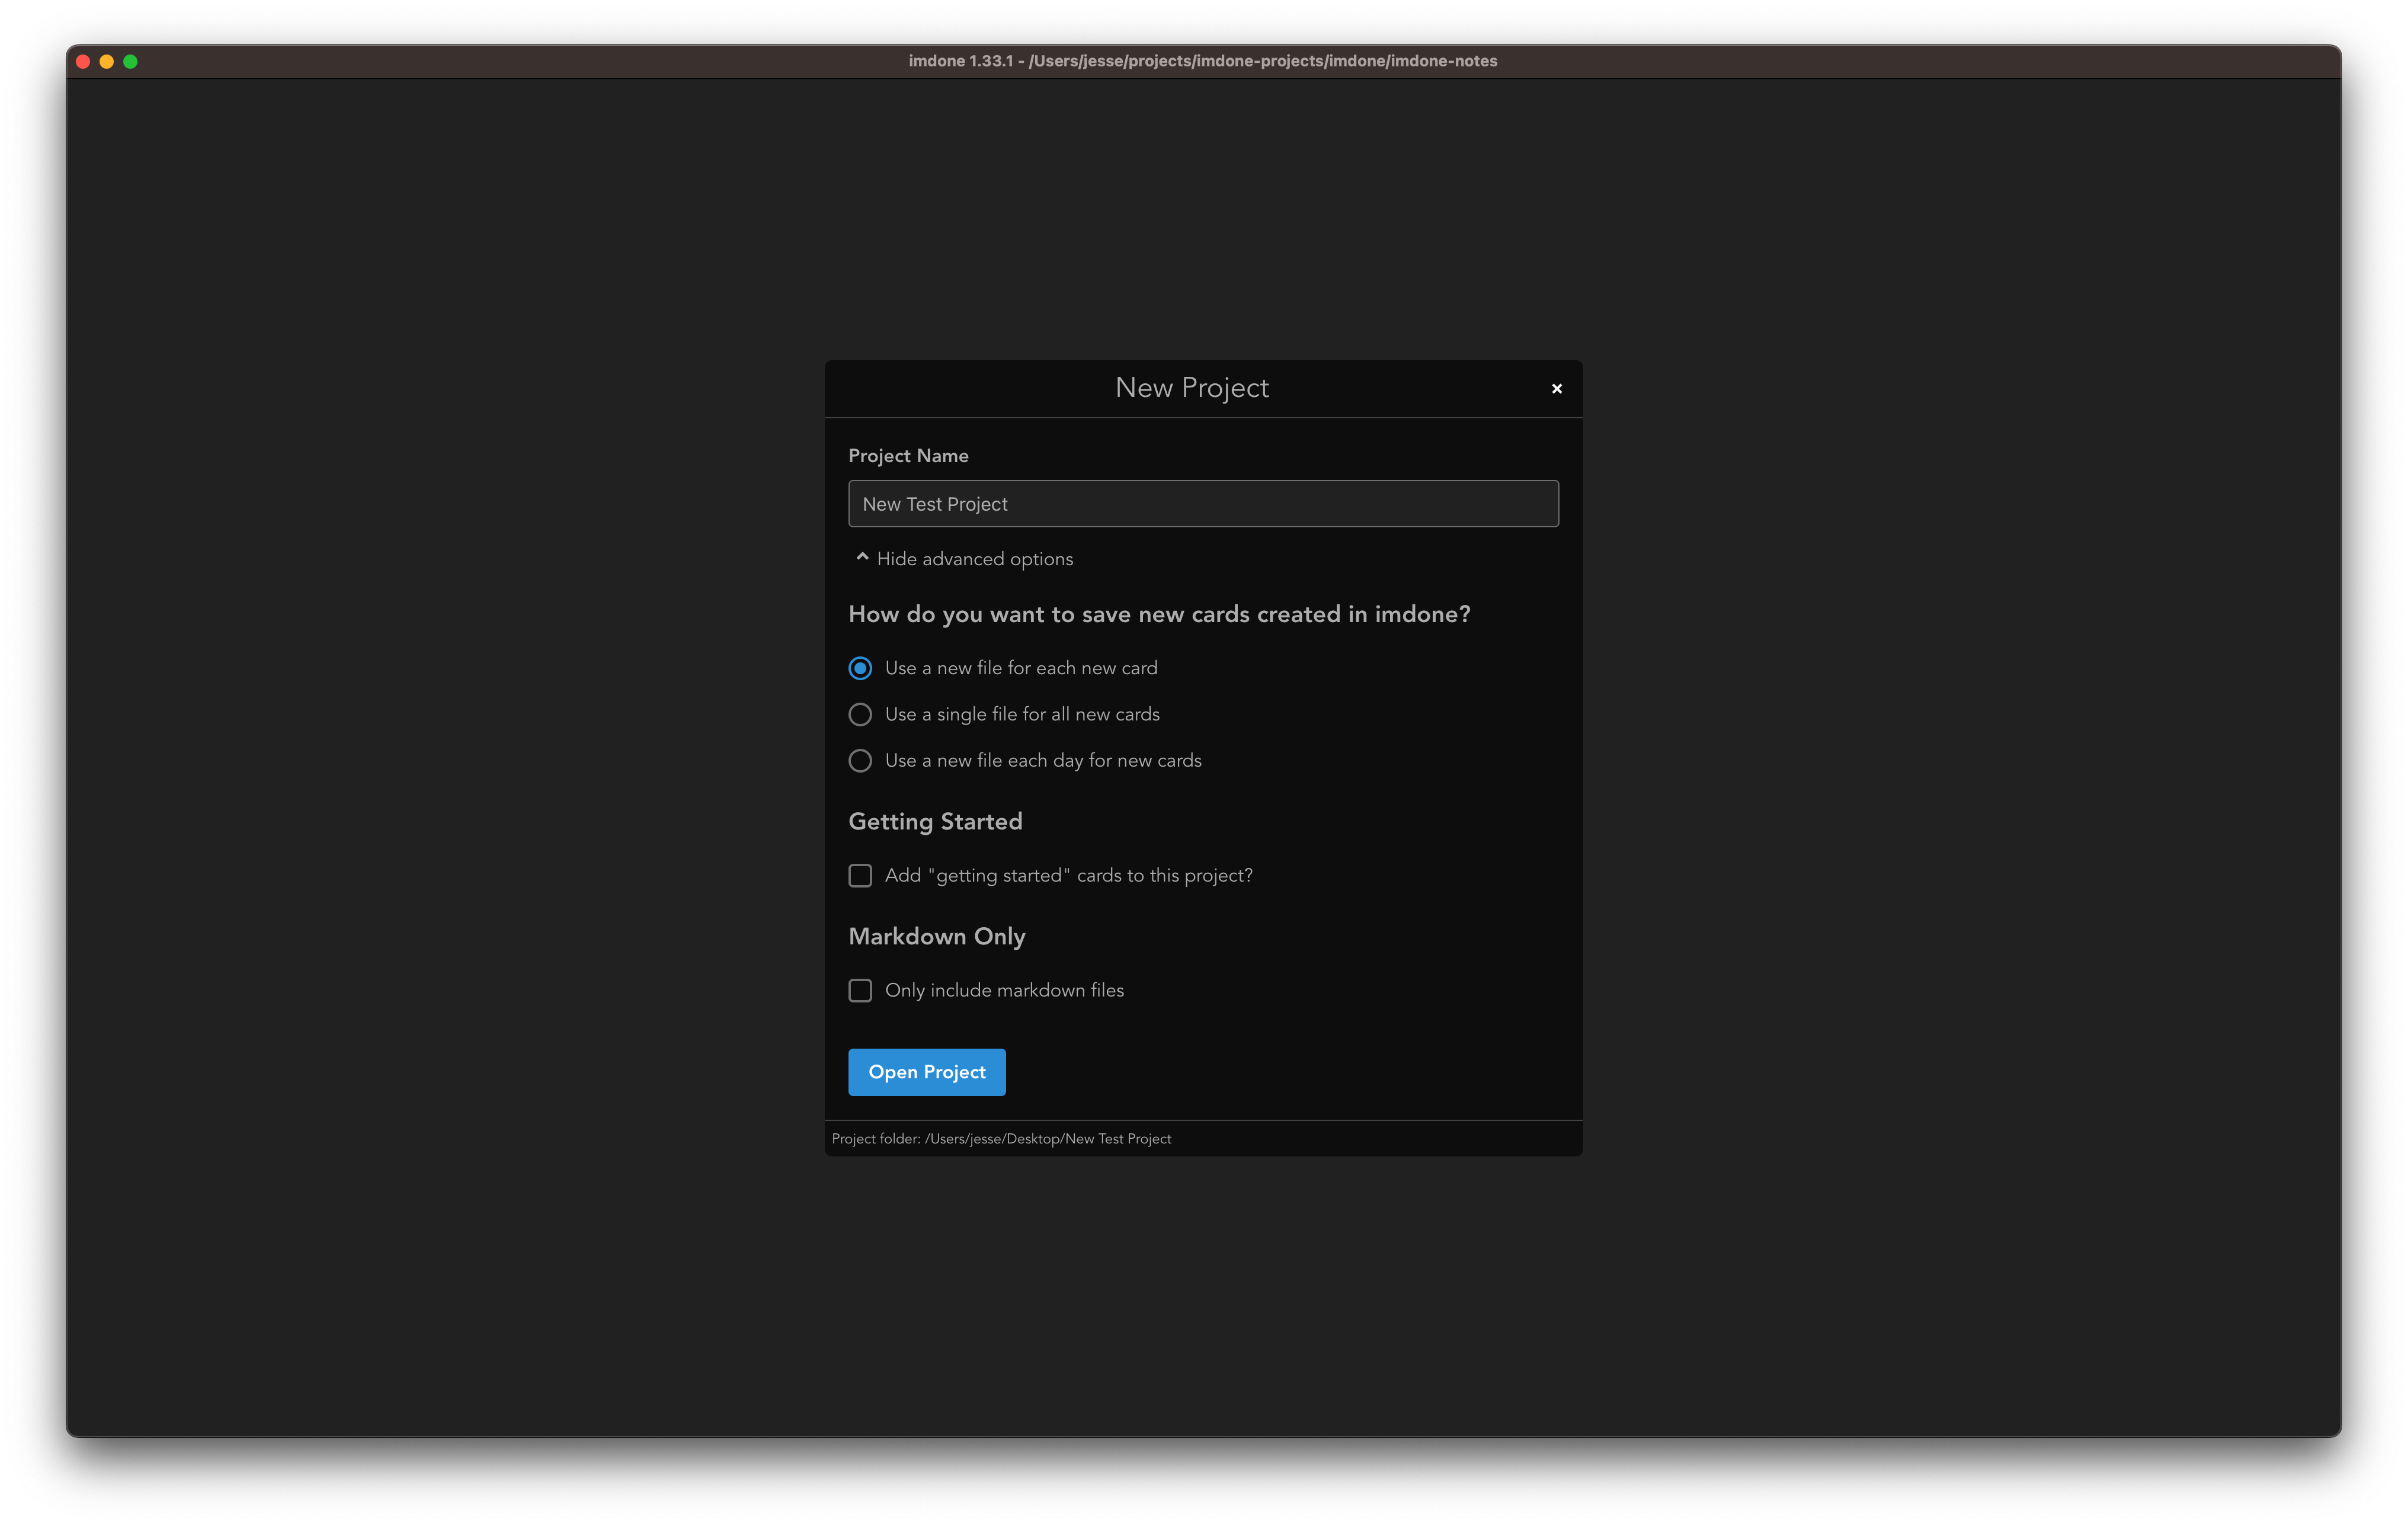Click the 'Markdown Only' section heading
The image size is (2408, 1525).
click(x=936, y=937)
